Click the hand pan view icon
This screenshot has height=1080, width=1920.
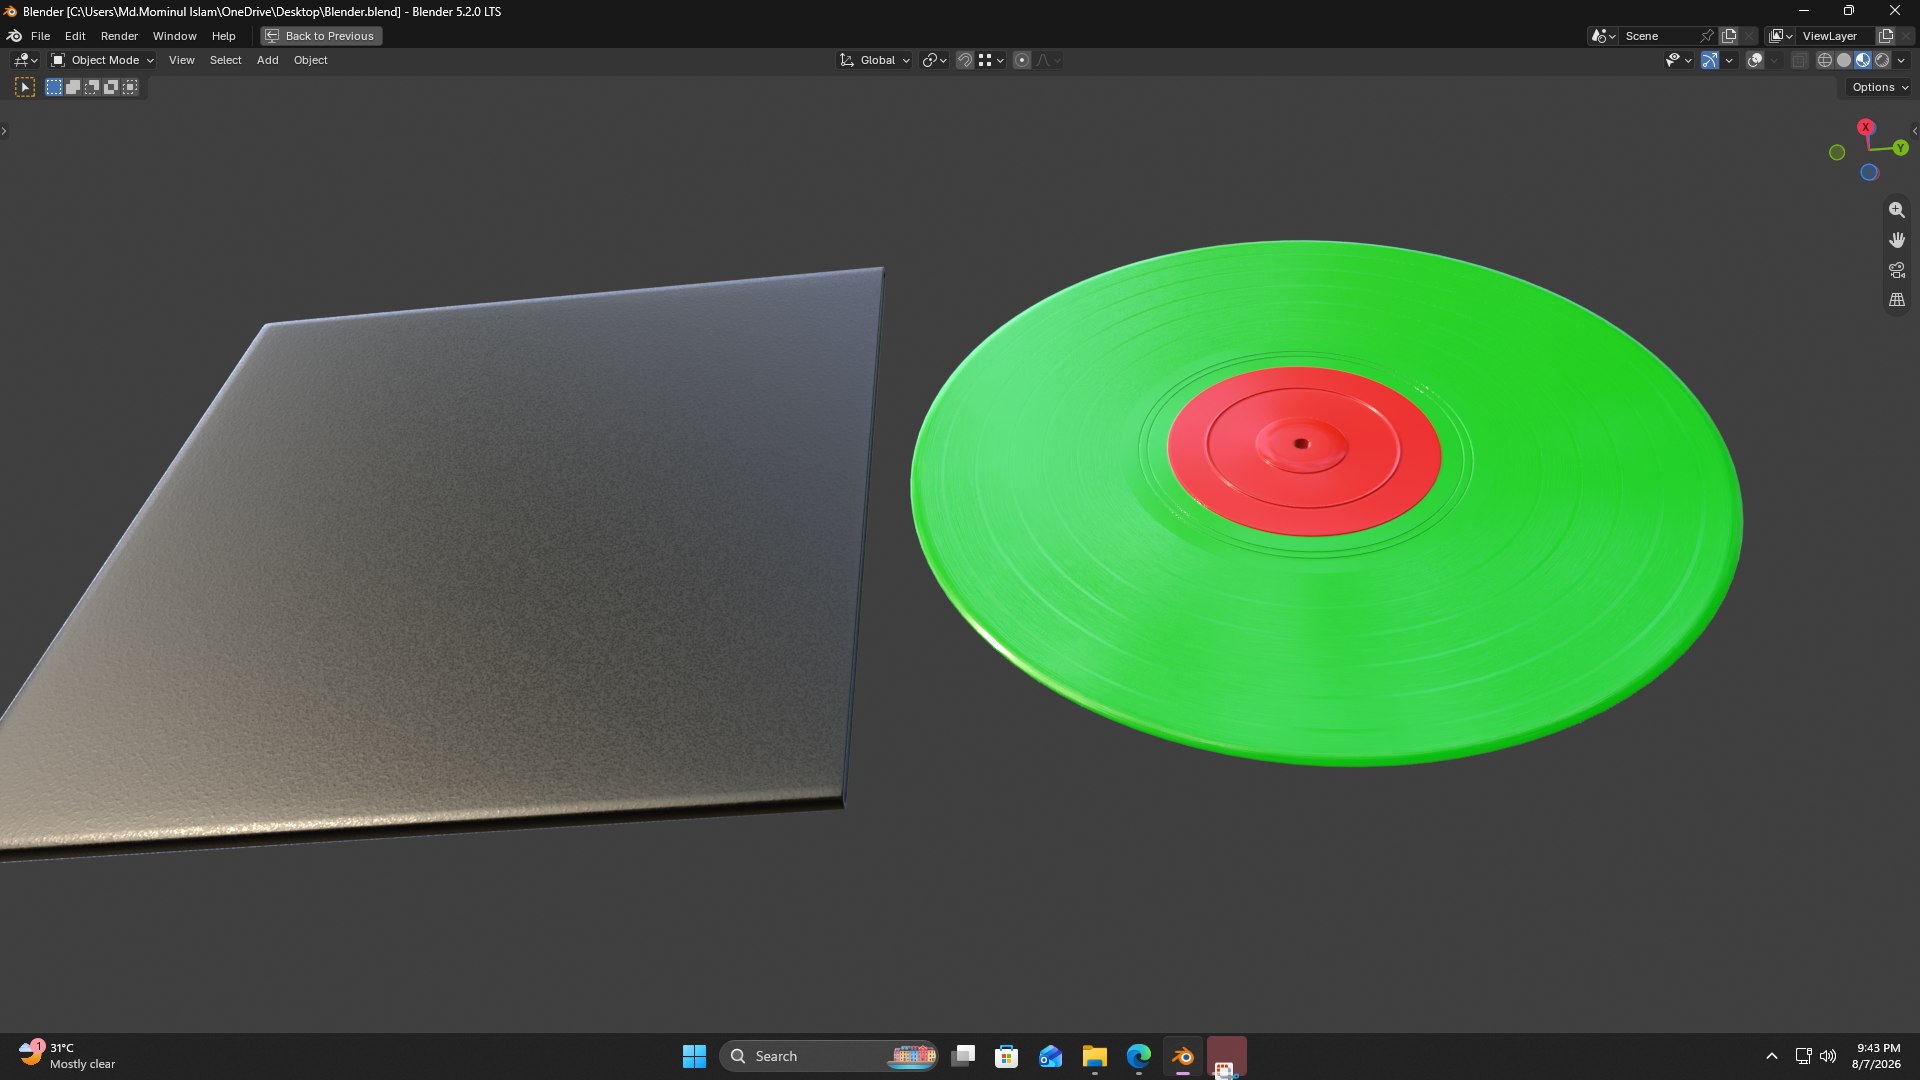click(1896, 240)
